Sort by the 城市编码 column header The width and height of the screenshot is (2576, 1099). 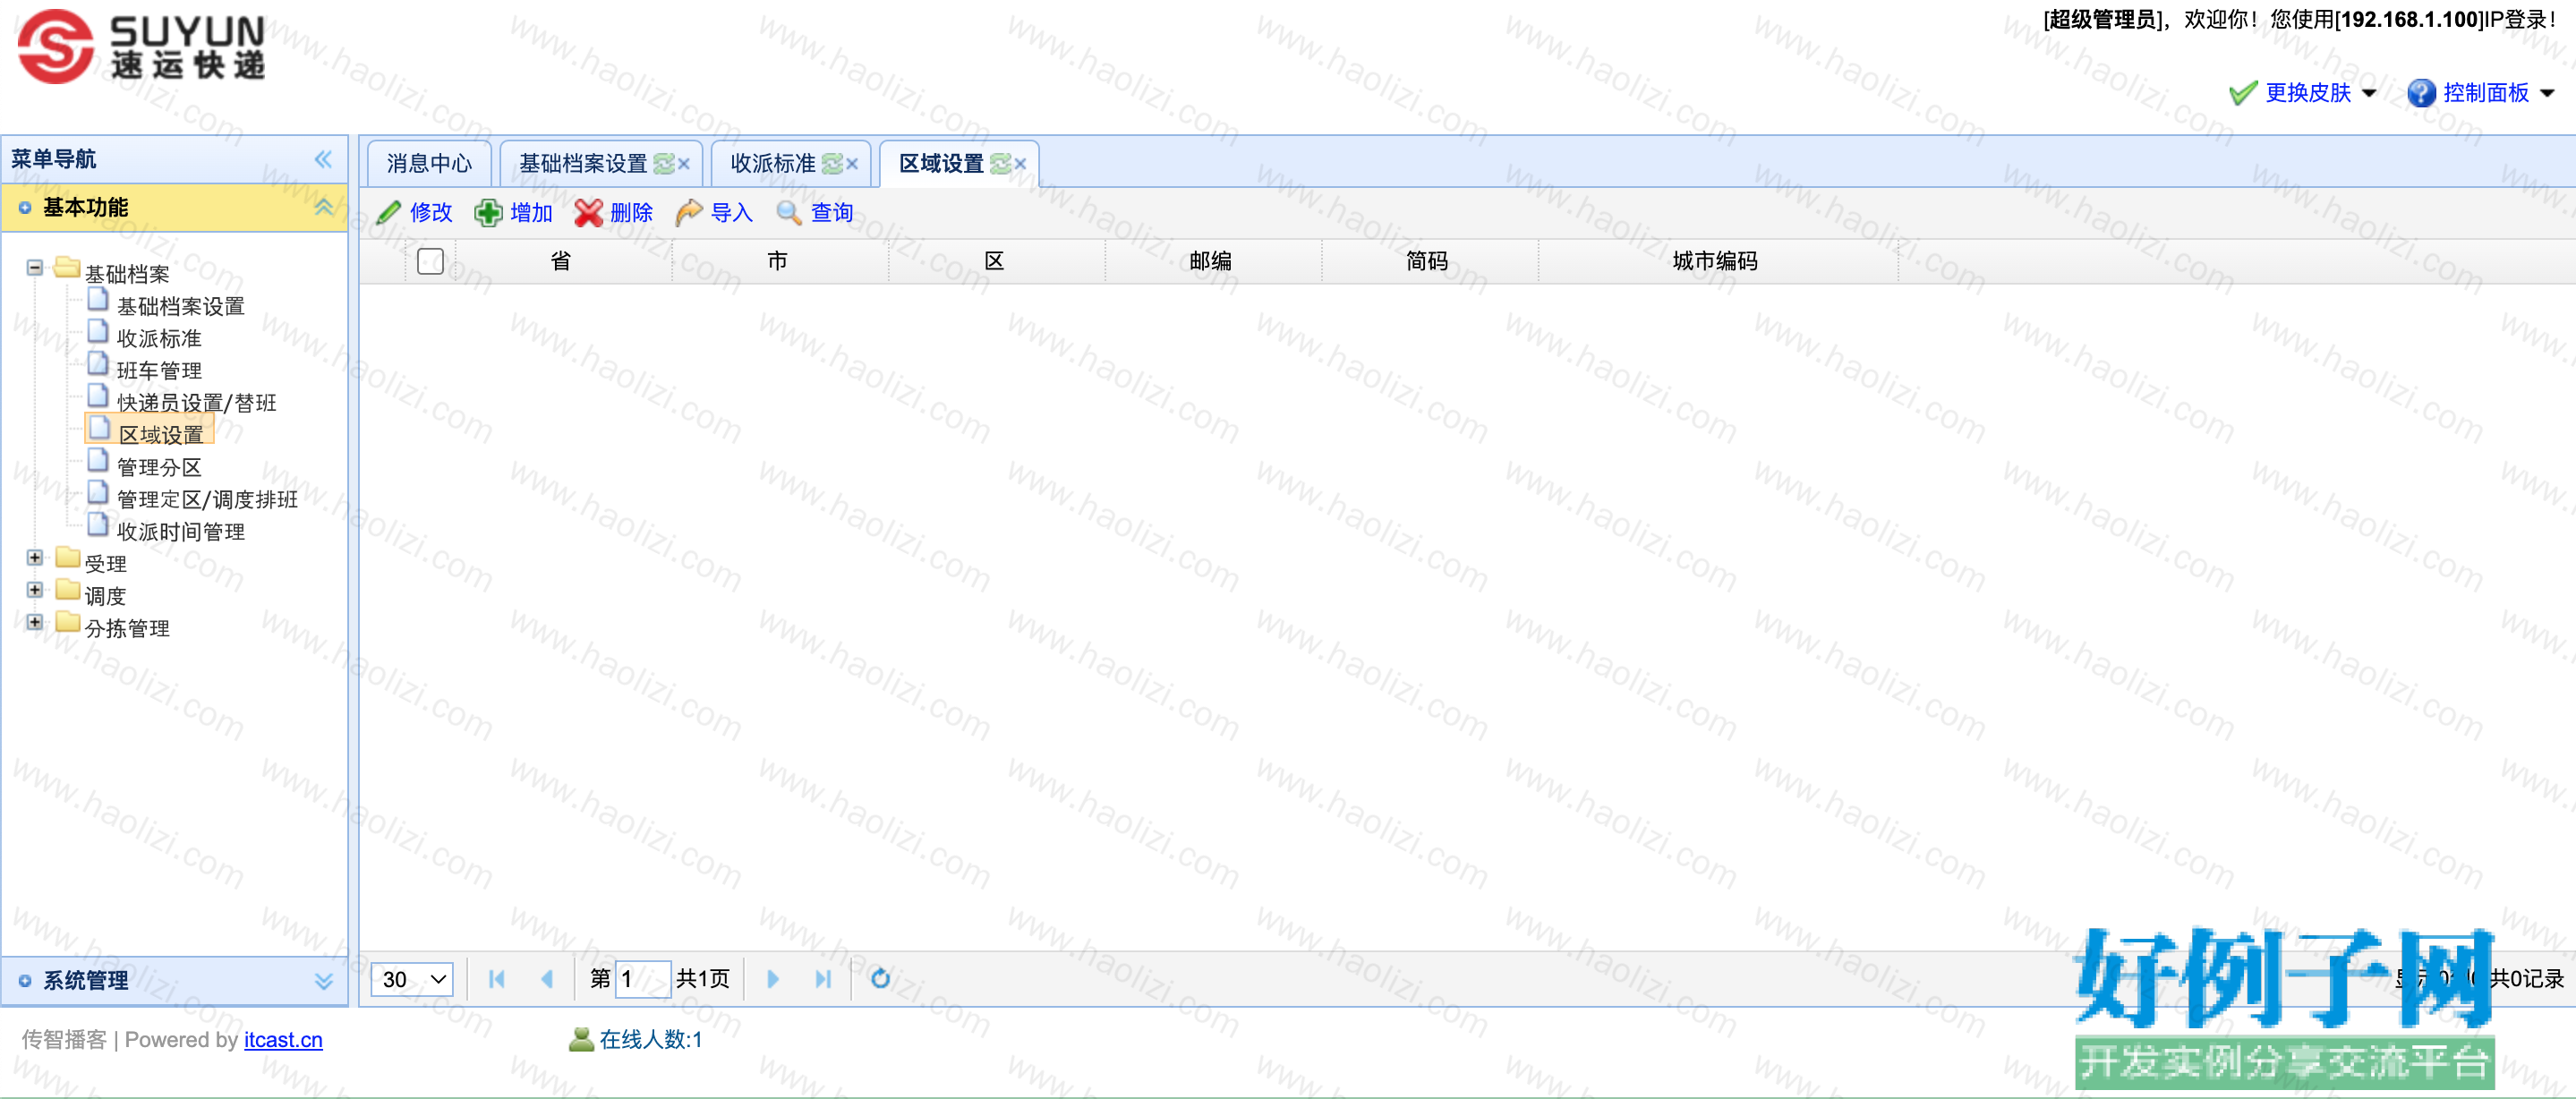click(x=1716, y=261)
